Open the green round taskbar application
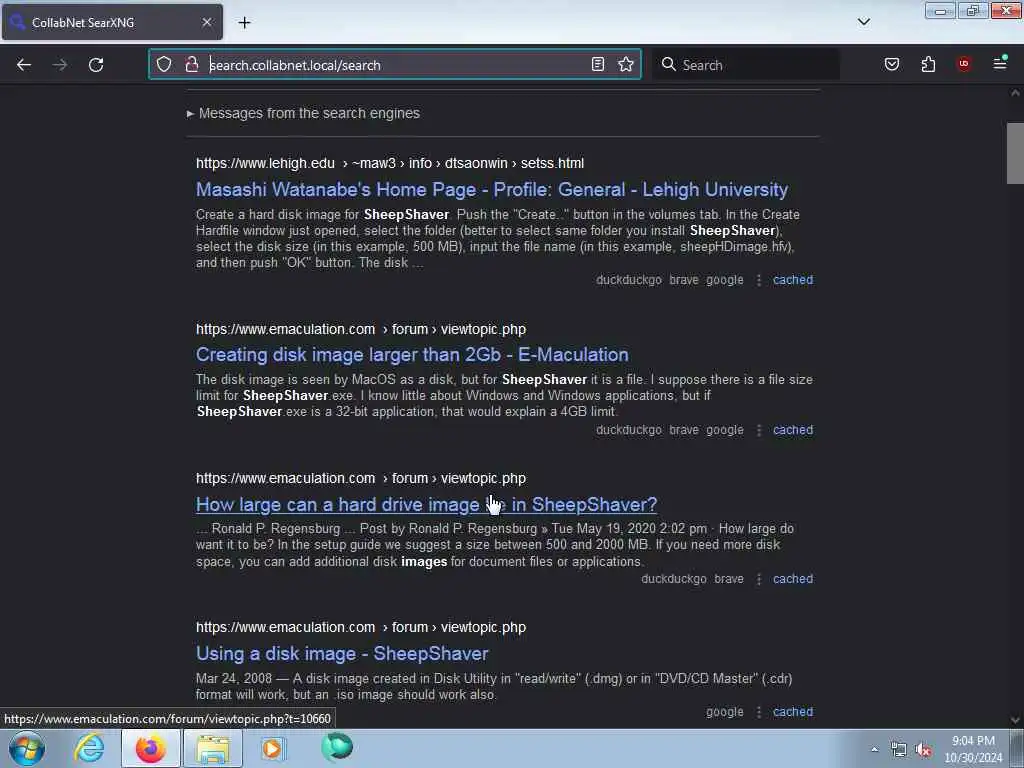The width and height of the screenshot is (1024, 768). point(337,748)
